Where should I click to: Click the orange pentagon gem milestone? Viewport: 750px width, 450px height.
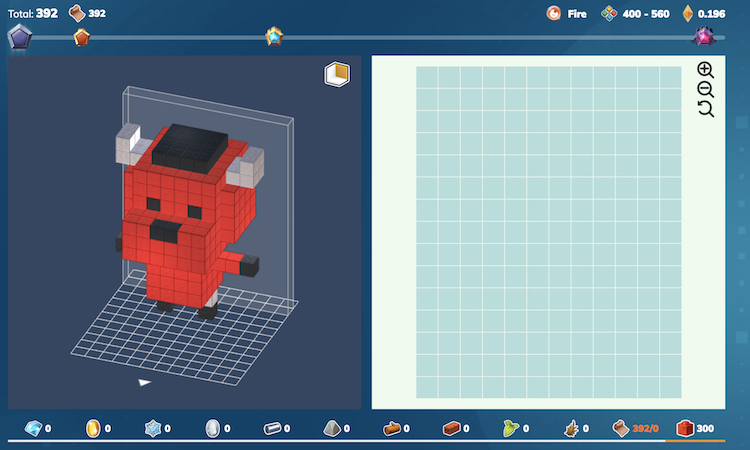(82, 37)
